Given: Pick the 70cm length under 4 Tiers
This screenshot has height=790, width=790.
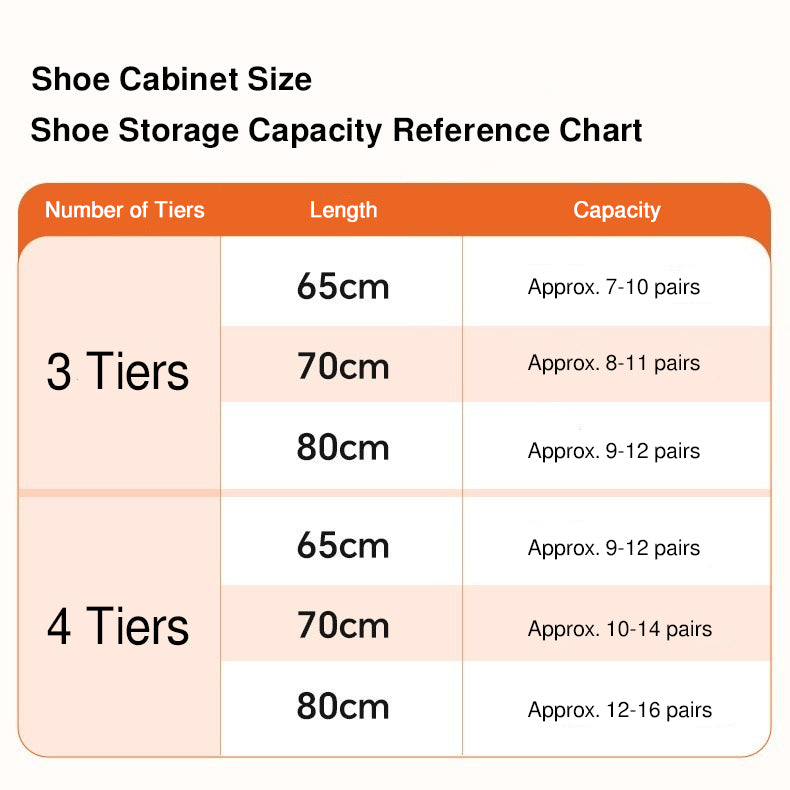Looking at the screenshot, I should (343, 625).
